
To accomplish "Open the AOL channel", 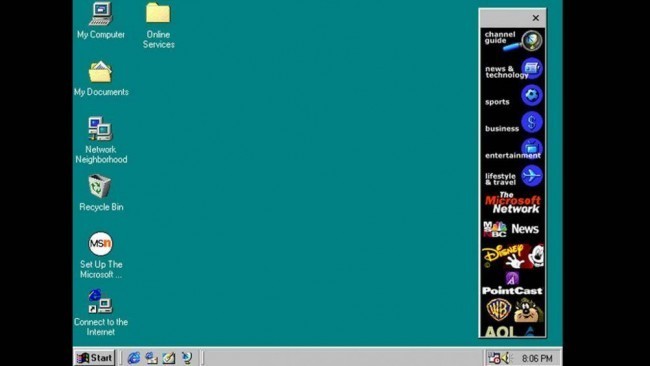I will [x=513, y=331].
